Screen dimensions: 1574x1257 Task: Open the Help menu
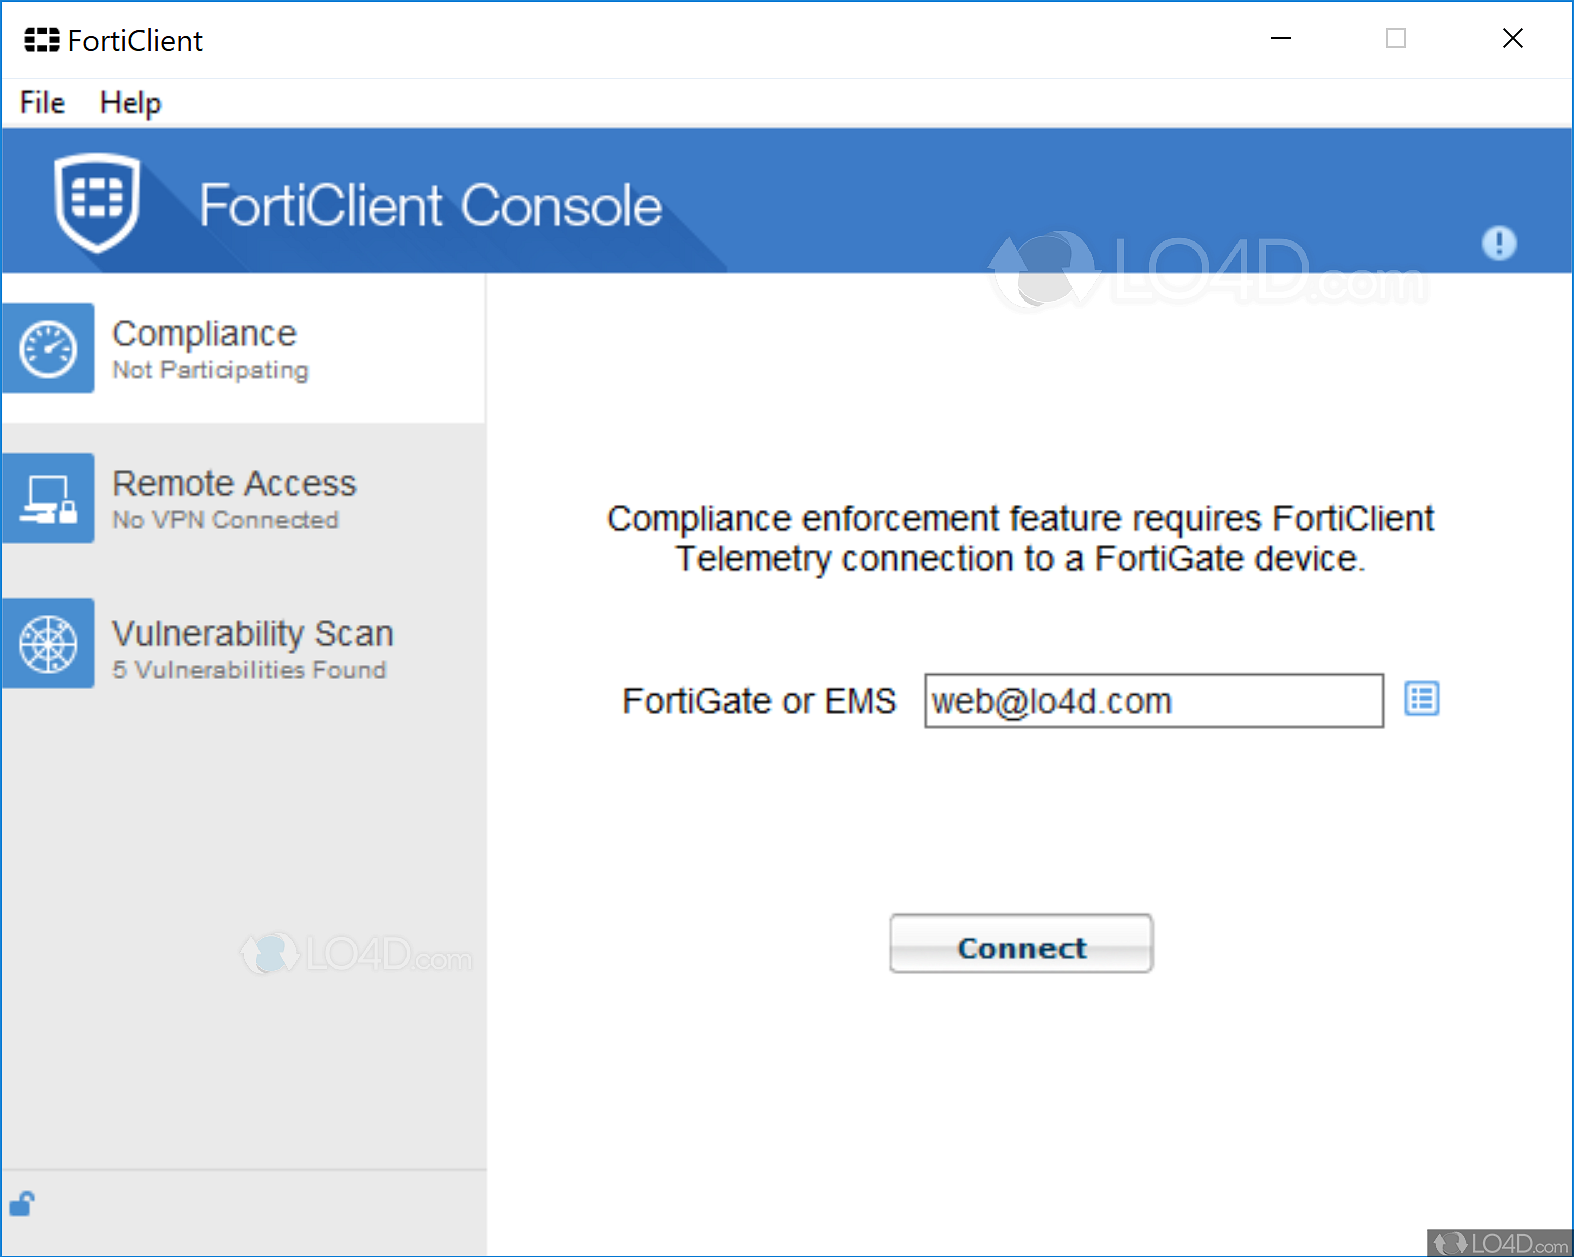[130, 103]
